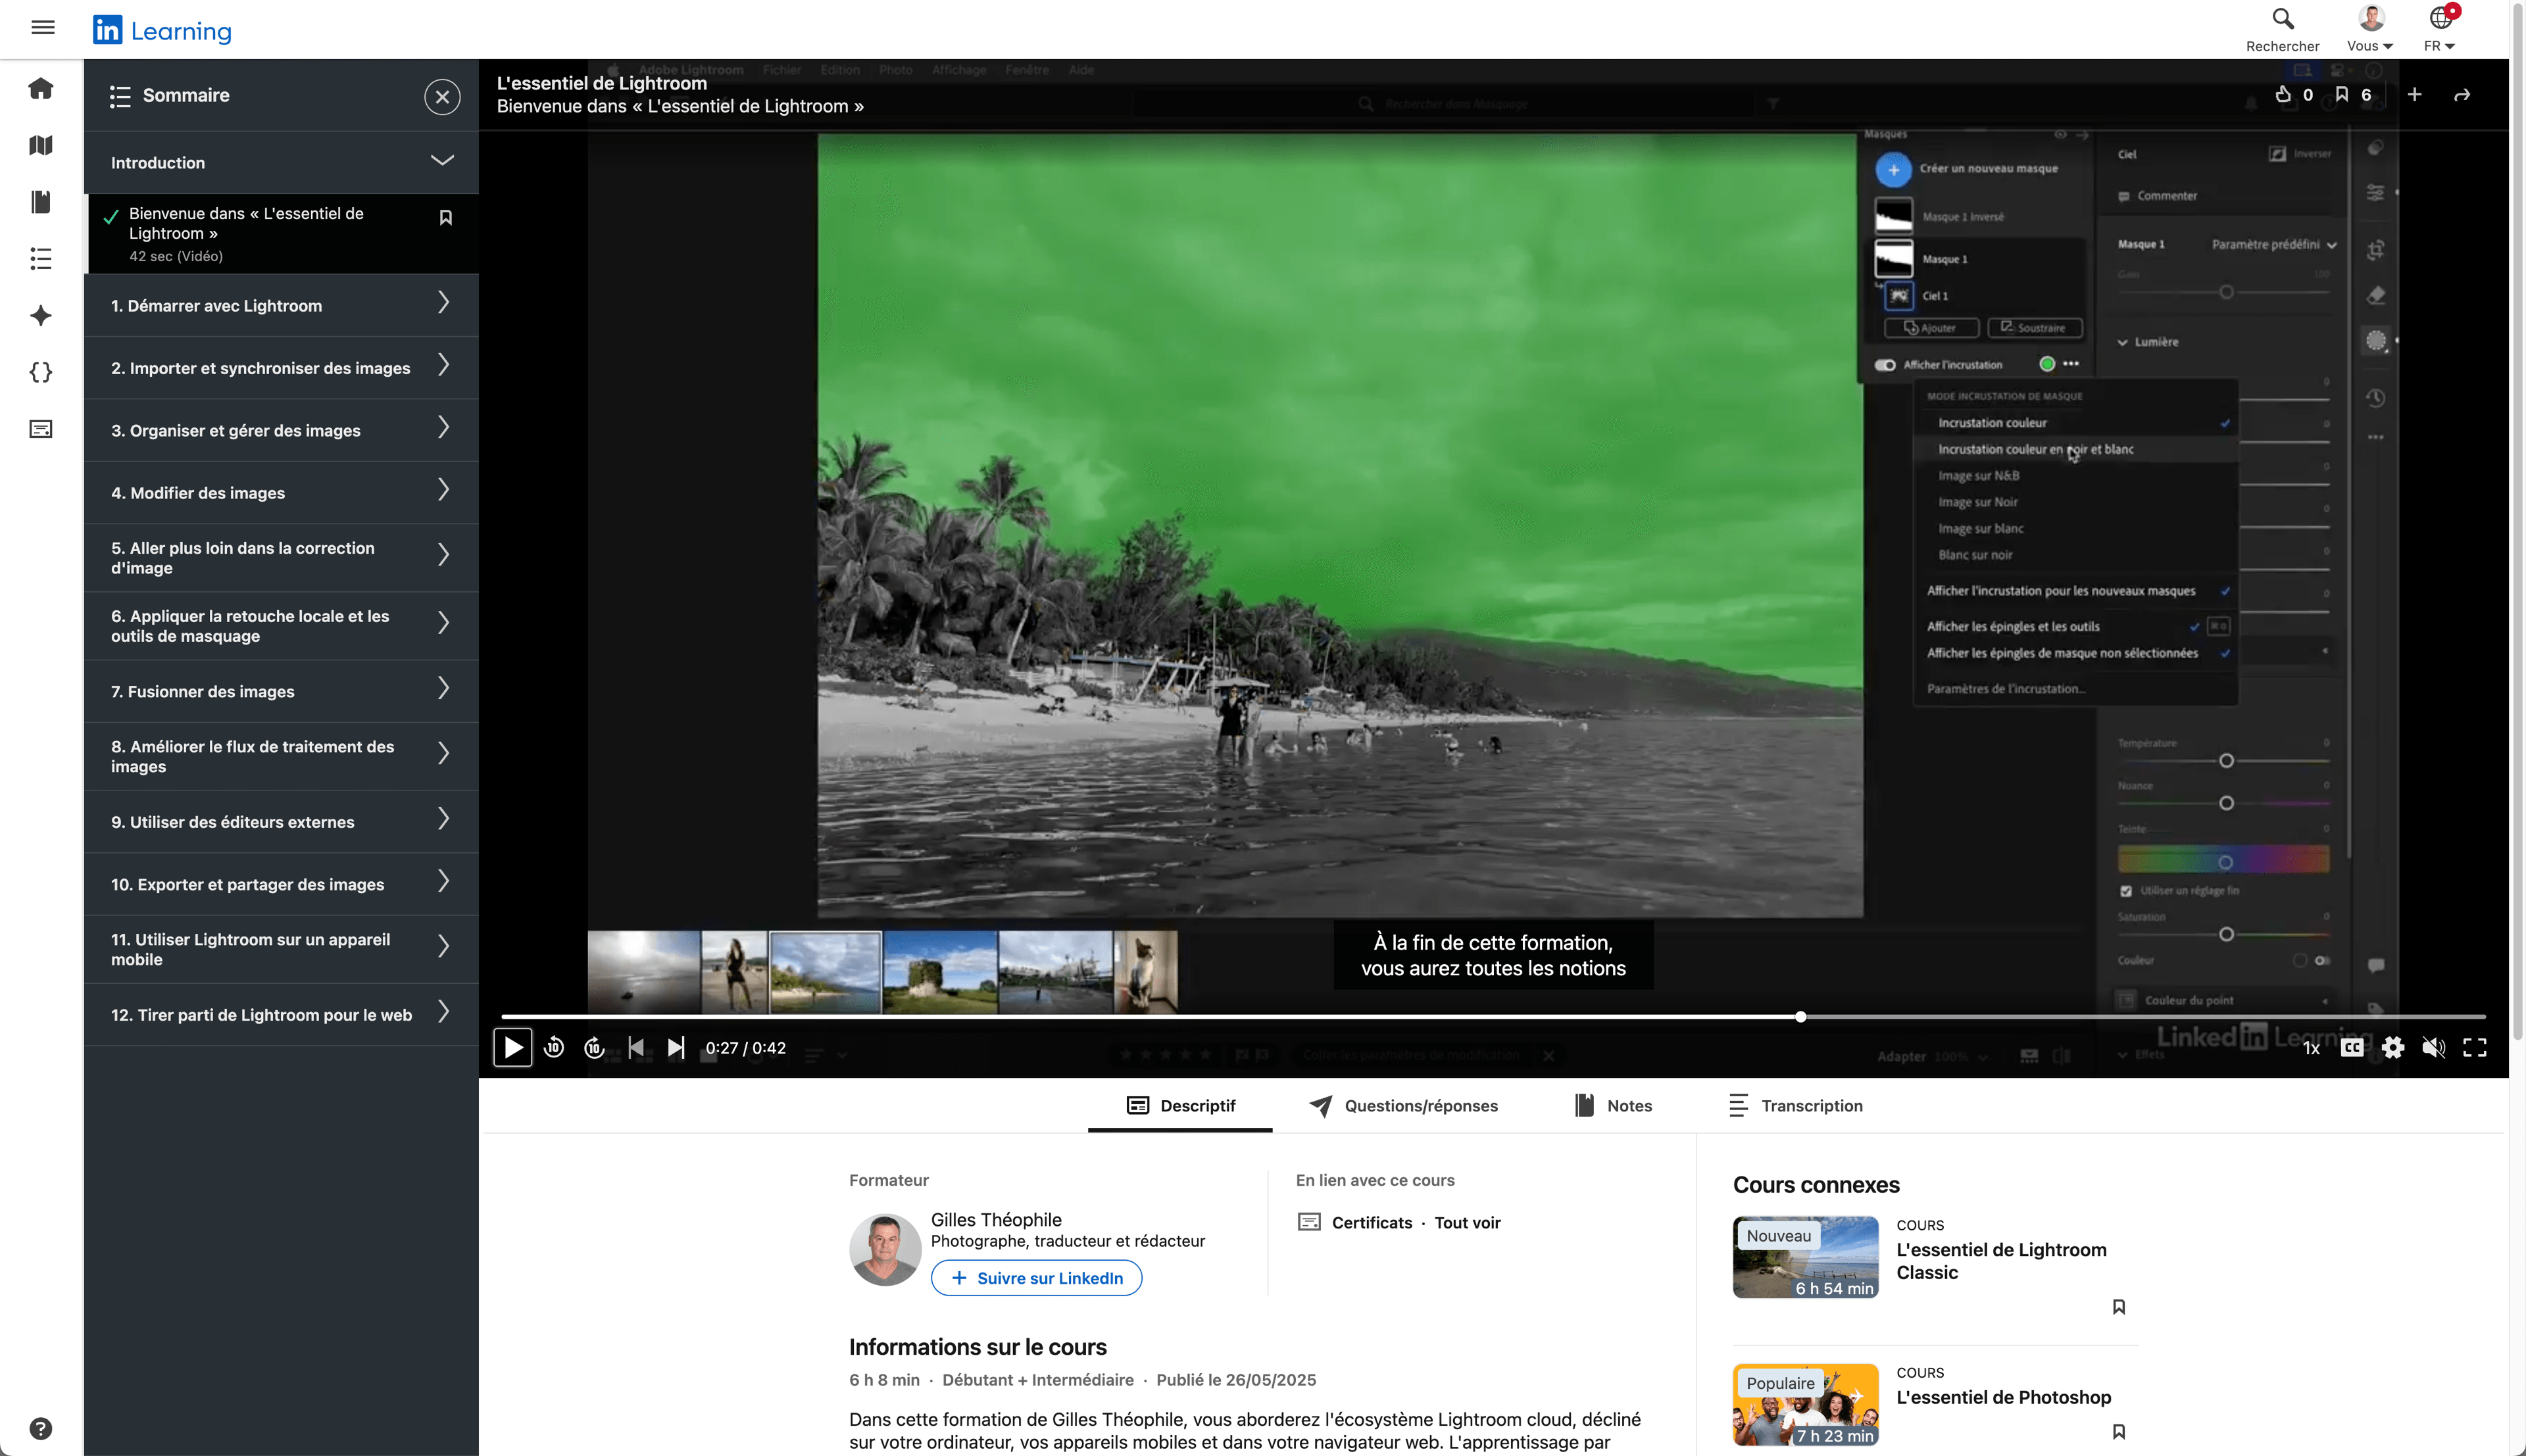Expand 4. Modifier des images
Viewport: 2526px width, 1456px height.
(281, 493)
